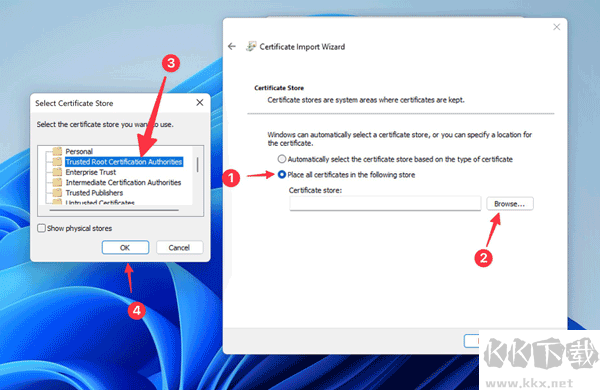Screen dimensions: 600x390
Task: Click the Browse... button
Action: [510, 204]
